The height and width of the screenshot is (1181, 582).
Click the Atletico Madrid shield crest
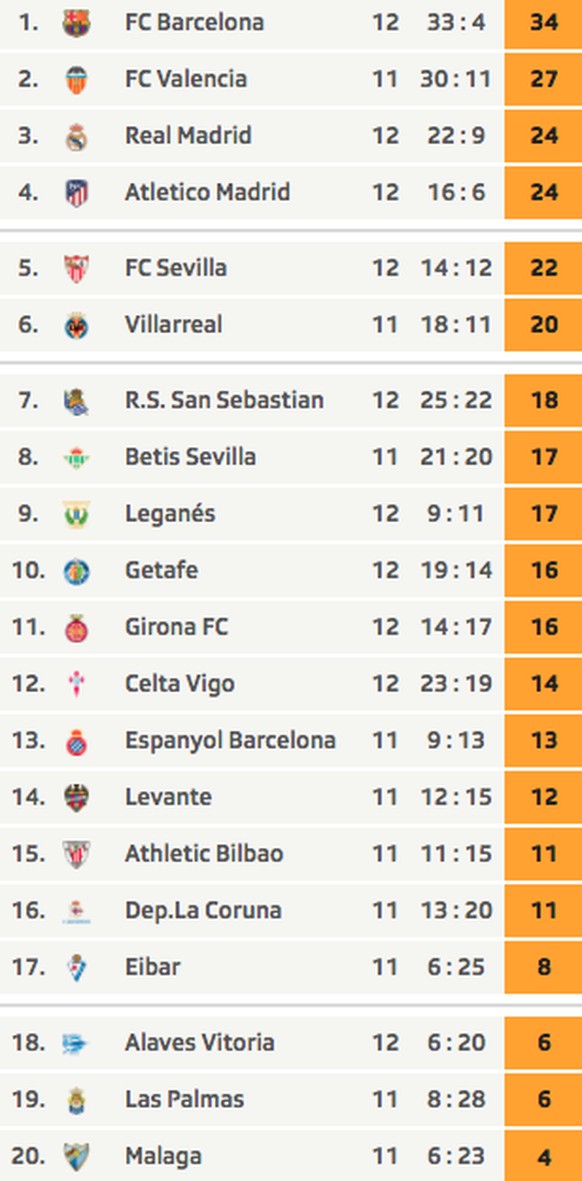(77, 194)
